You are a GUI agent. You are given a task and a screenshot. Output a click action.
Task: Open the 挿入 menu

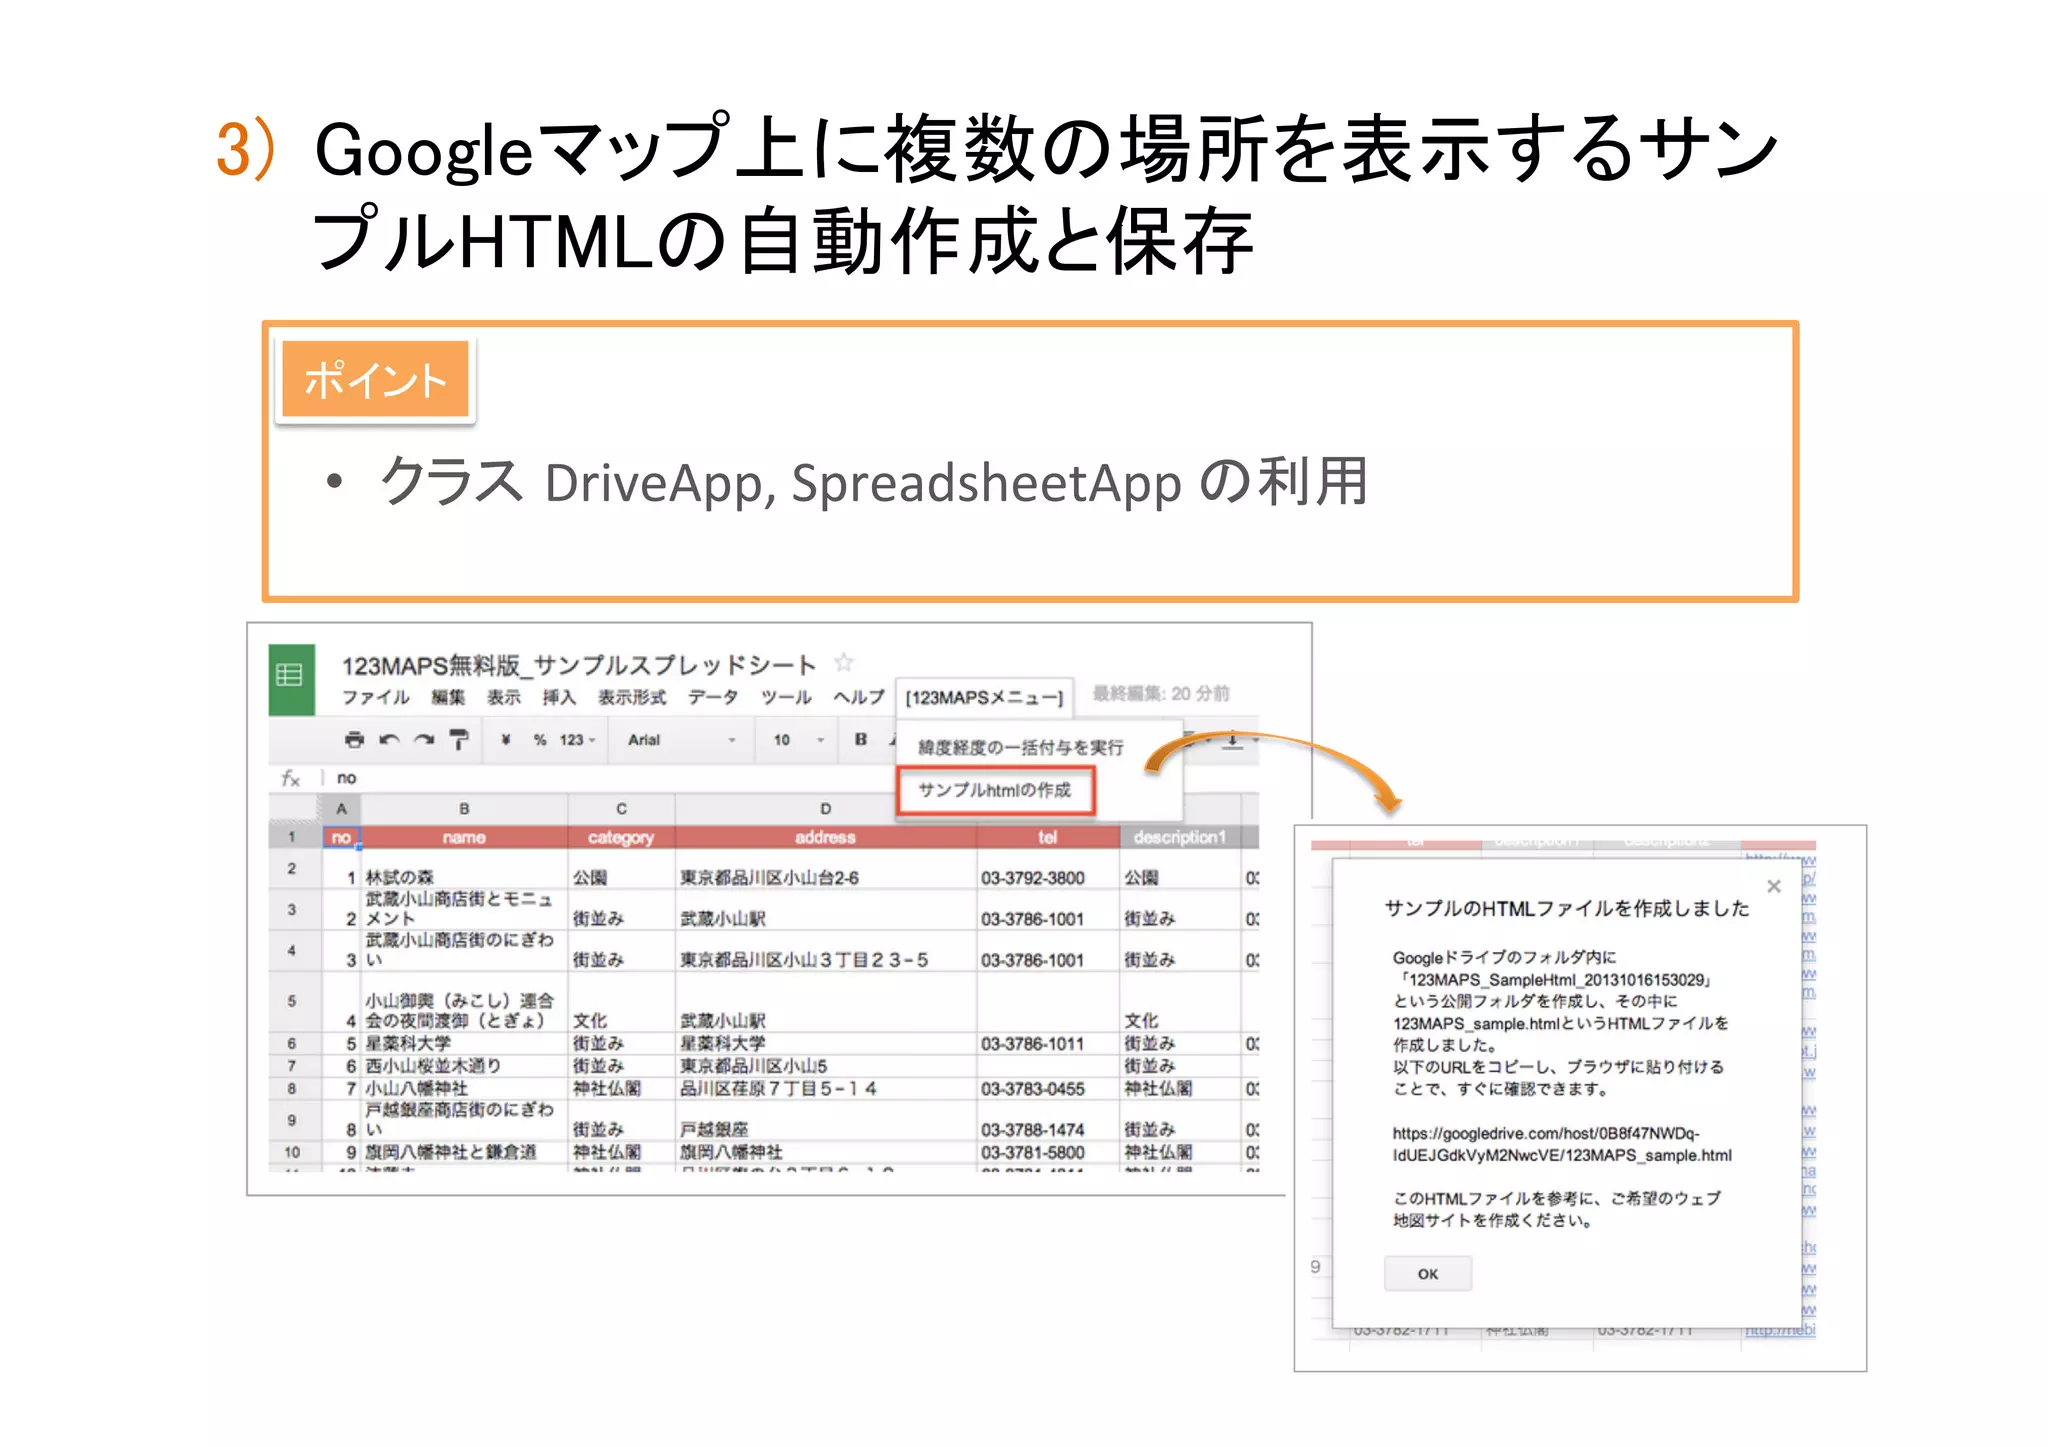tap(559, 697)
